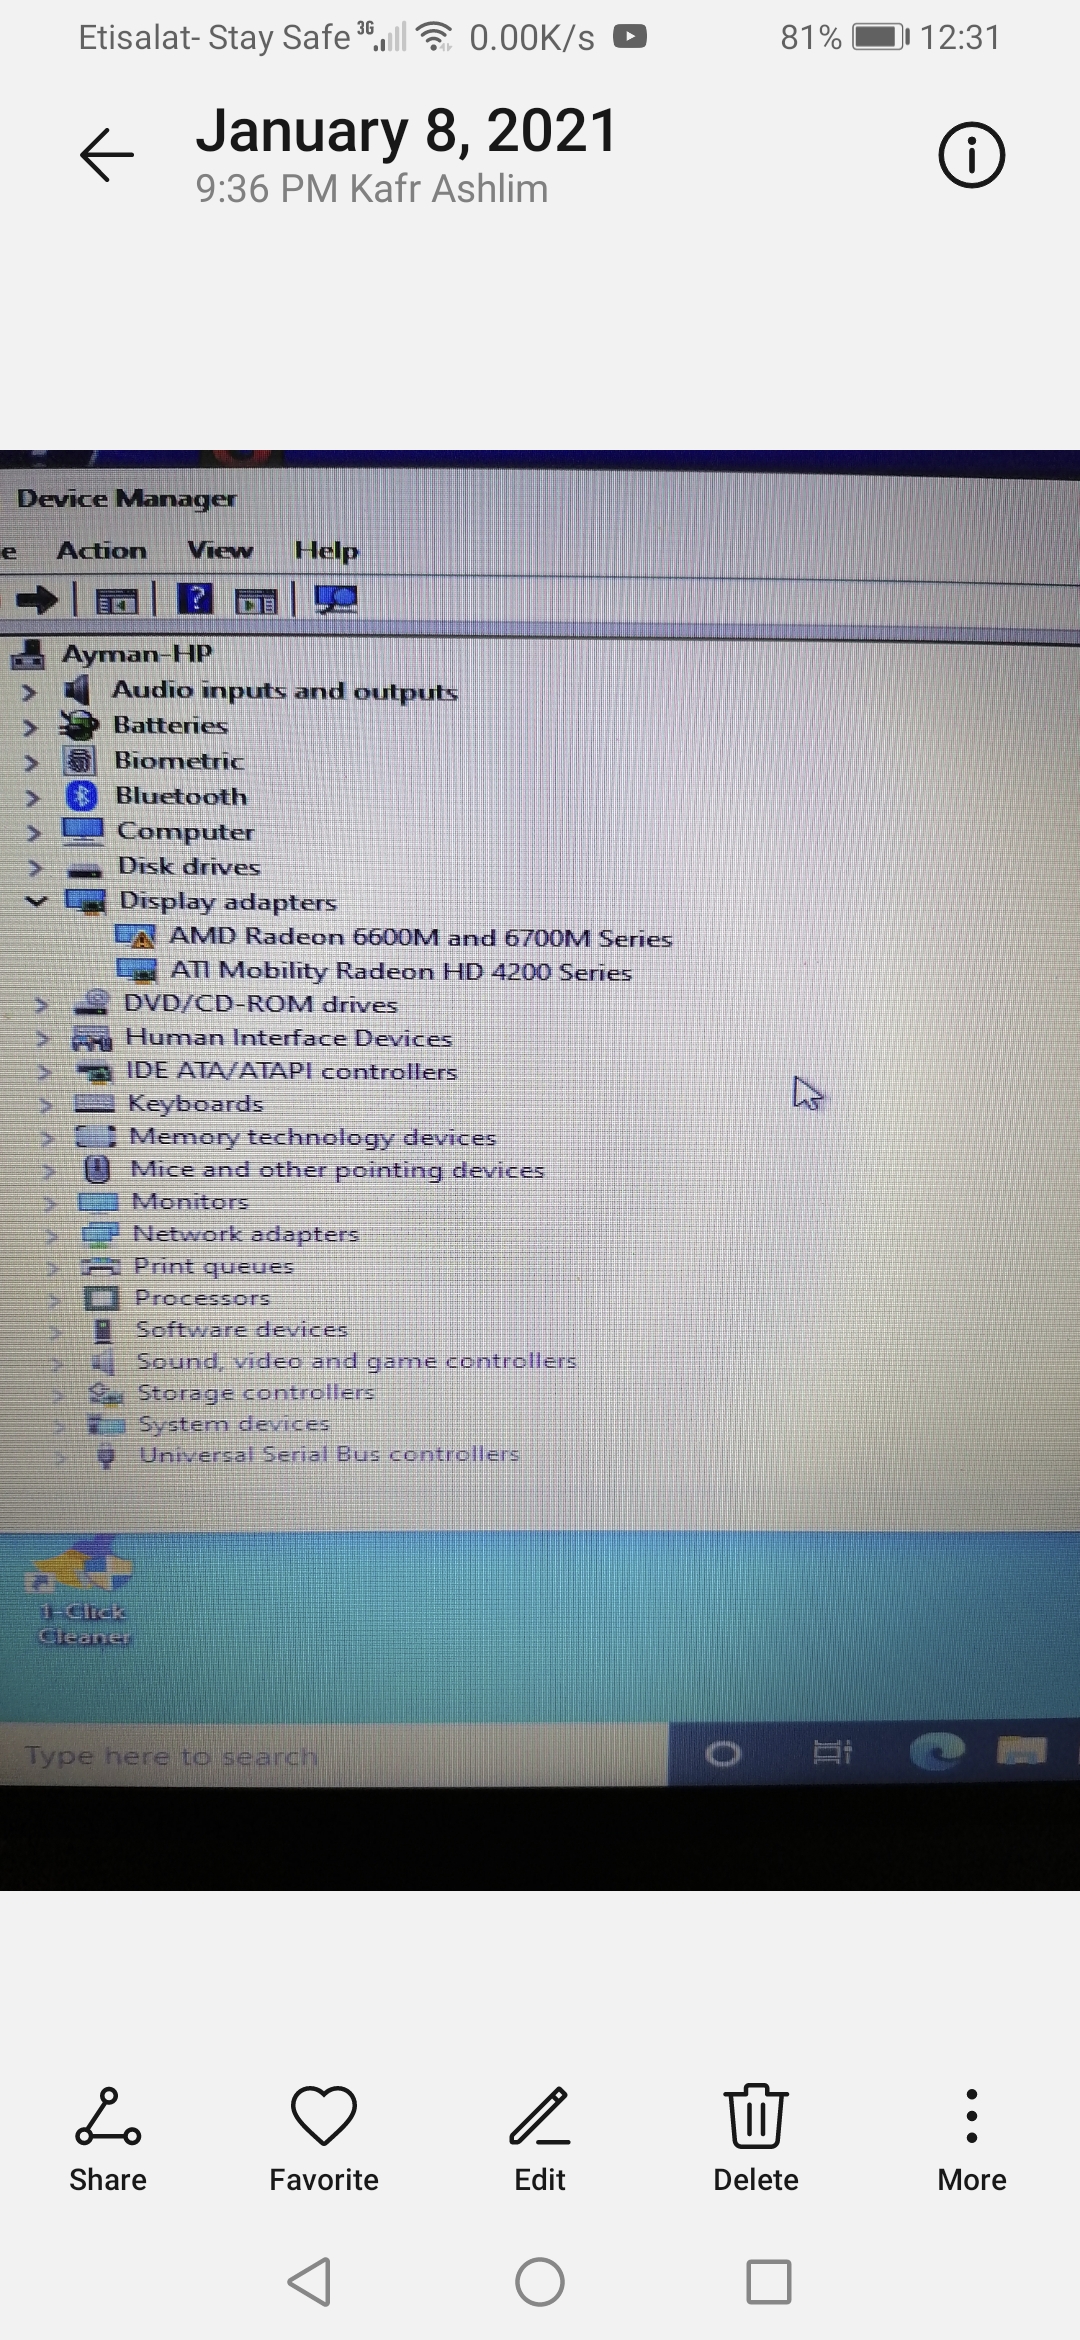Tap Android back navigation triangle

click(x=310, y=2282)
